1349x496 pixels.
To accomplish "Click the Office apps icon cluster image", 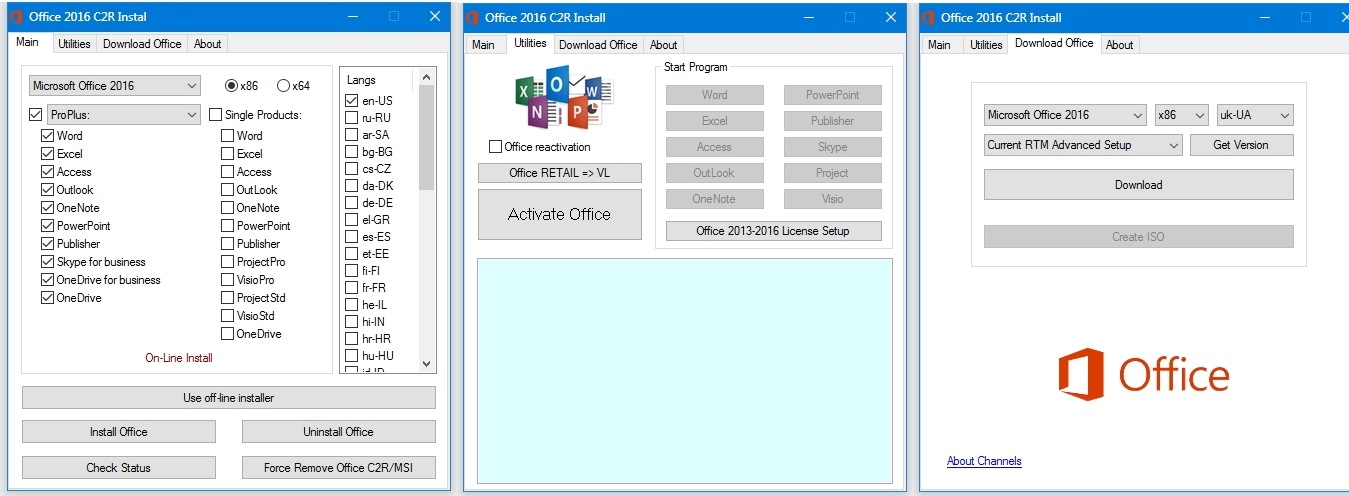I will point(558,97).
